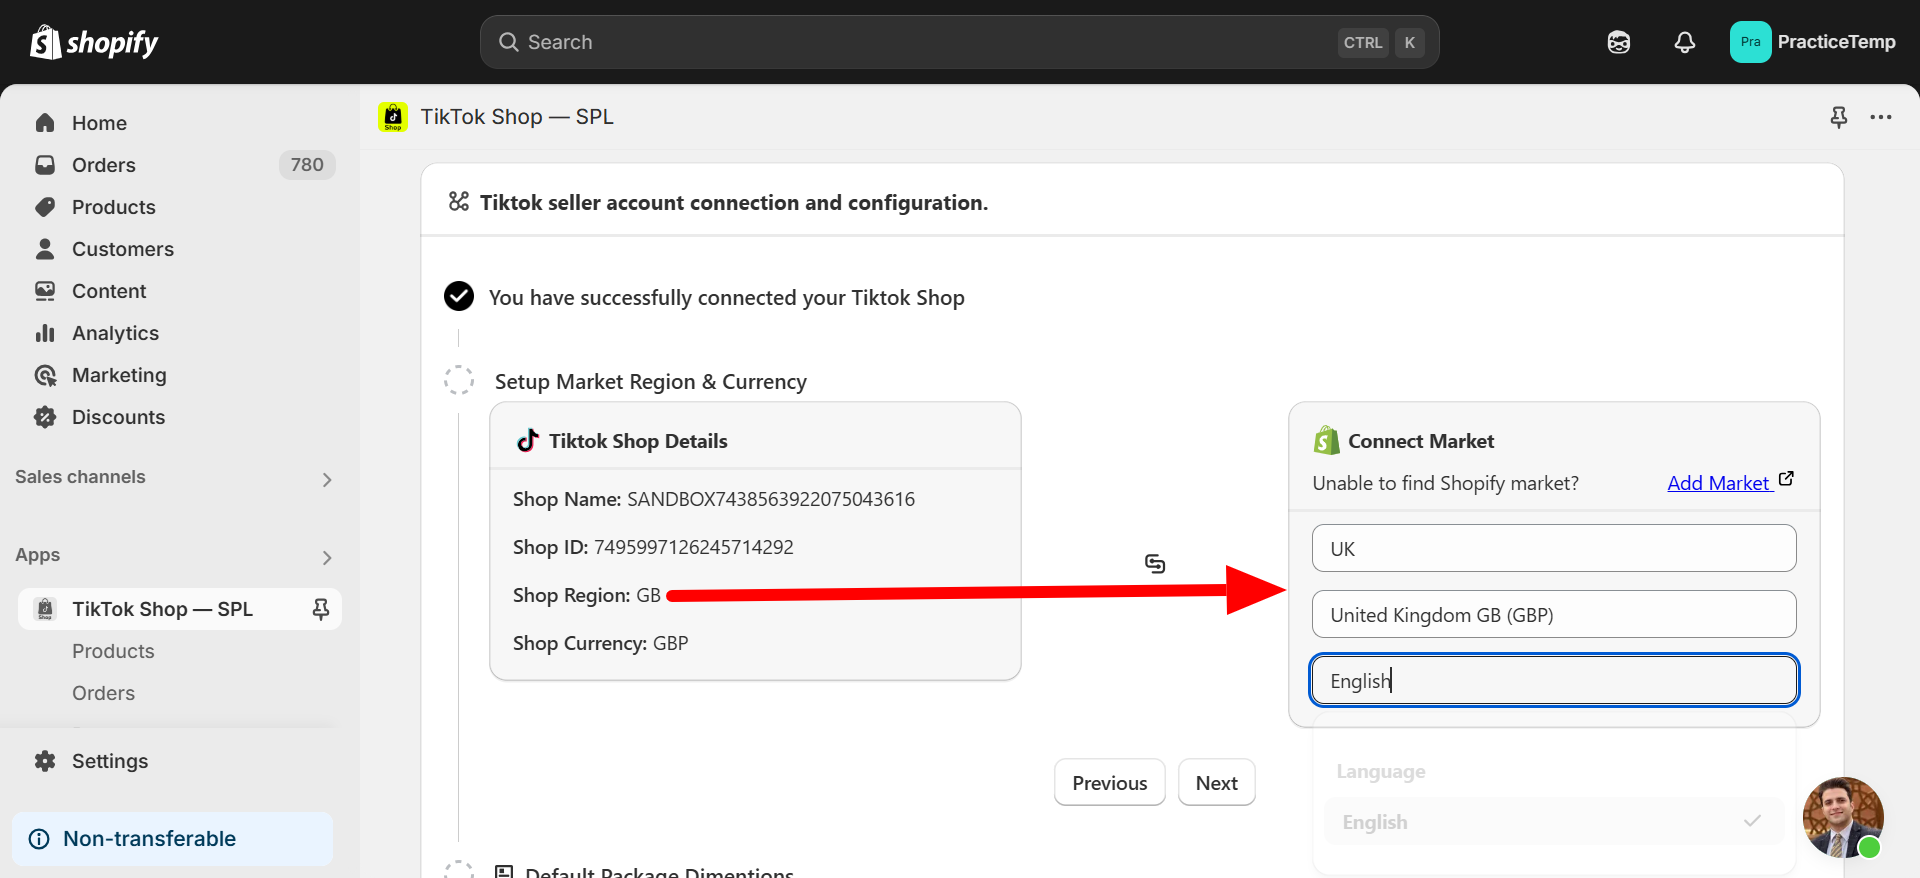
Task: Go to Analytics in the sidebar
Action: 115,333
